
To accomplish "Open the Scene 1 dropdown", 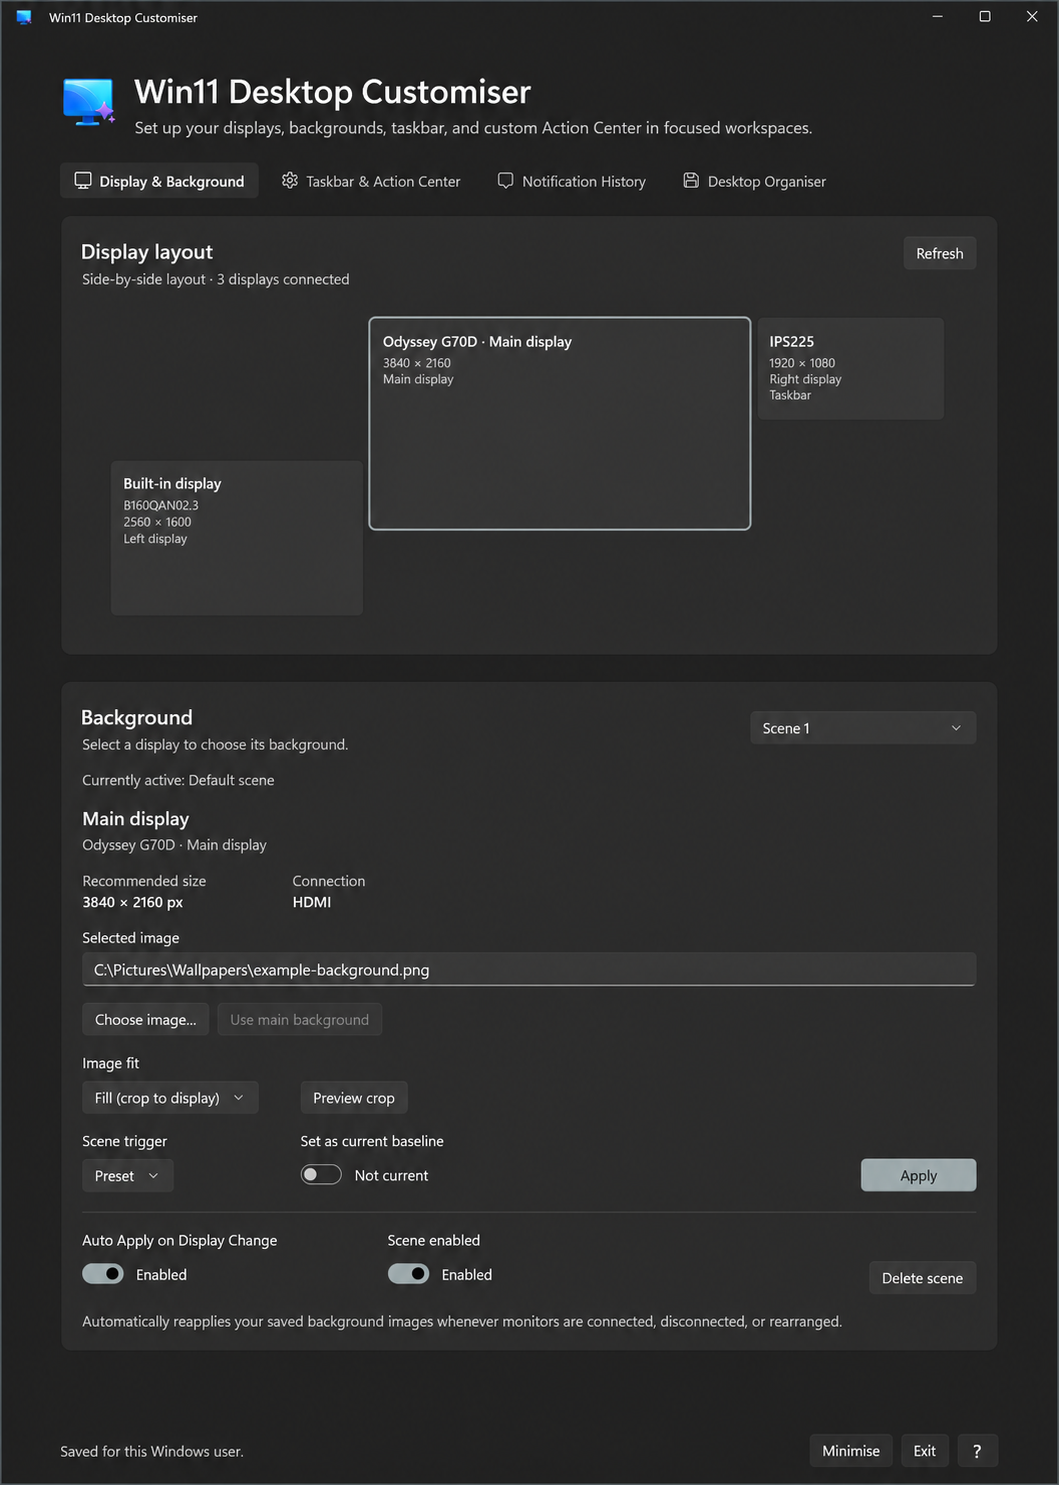I will coord(863,728).
